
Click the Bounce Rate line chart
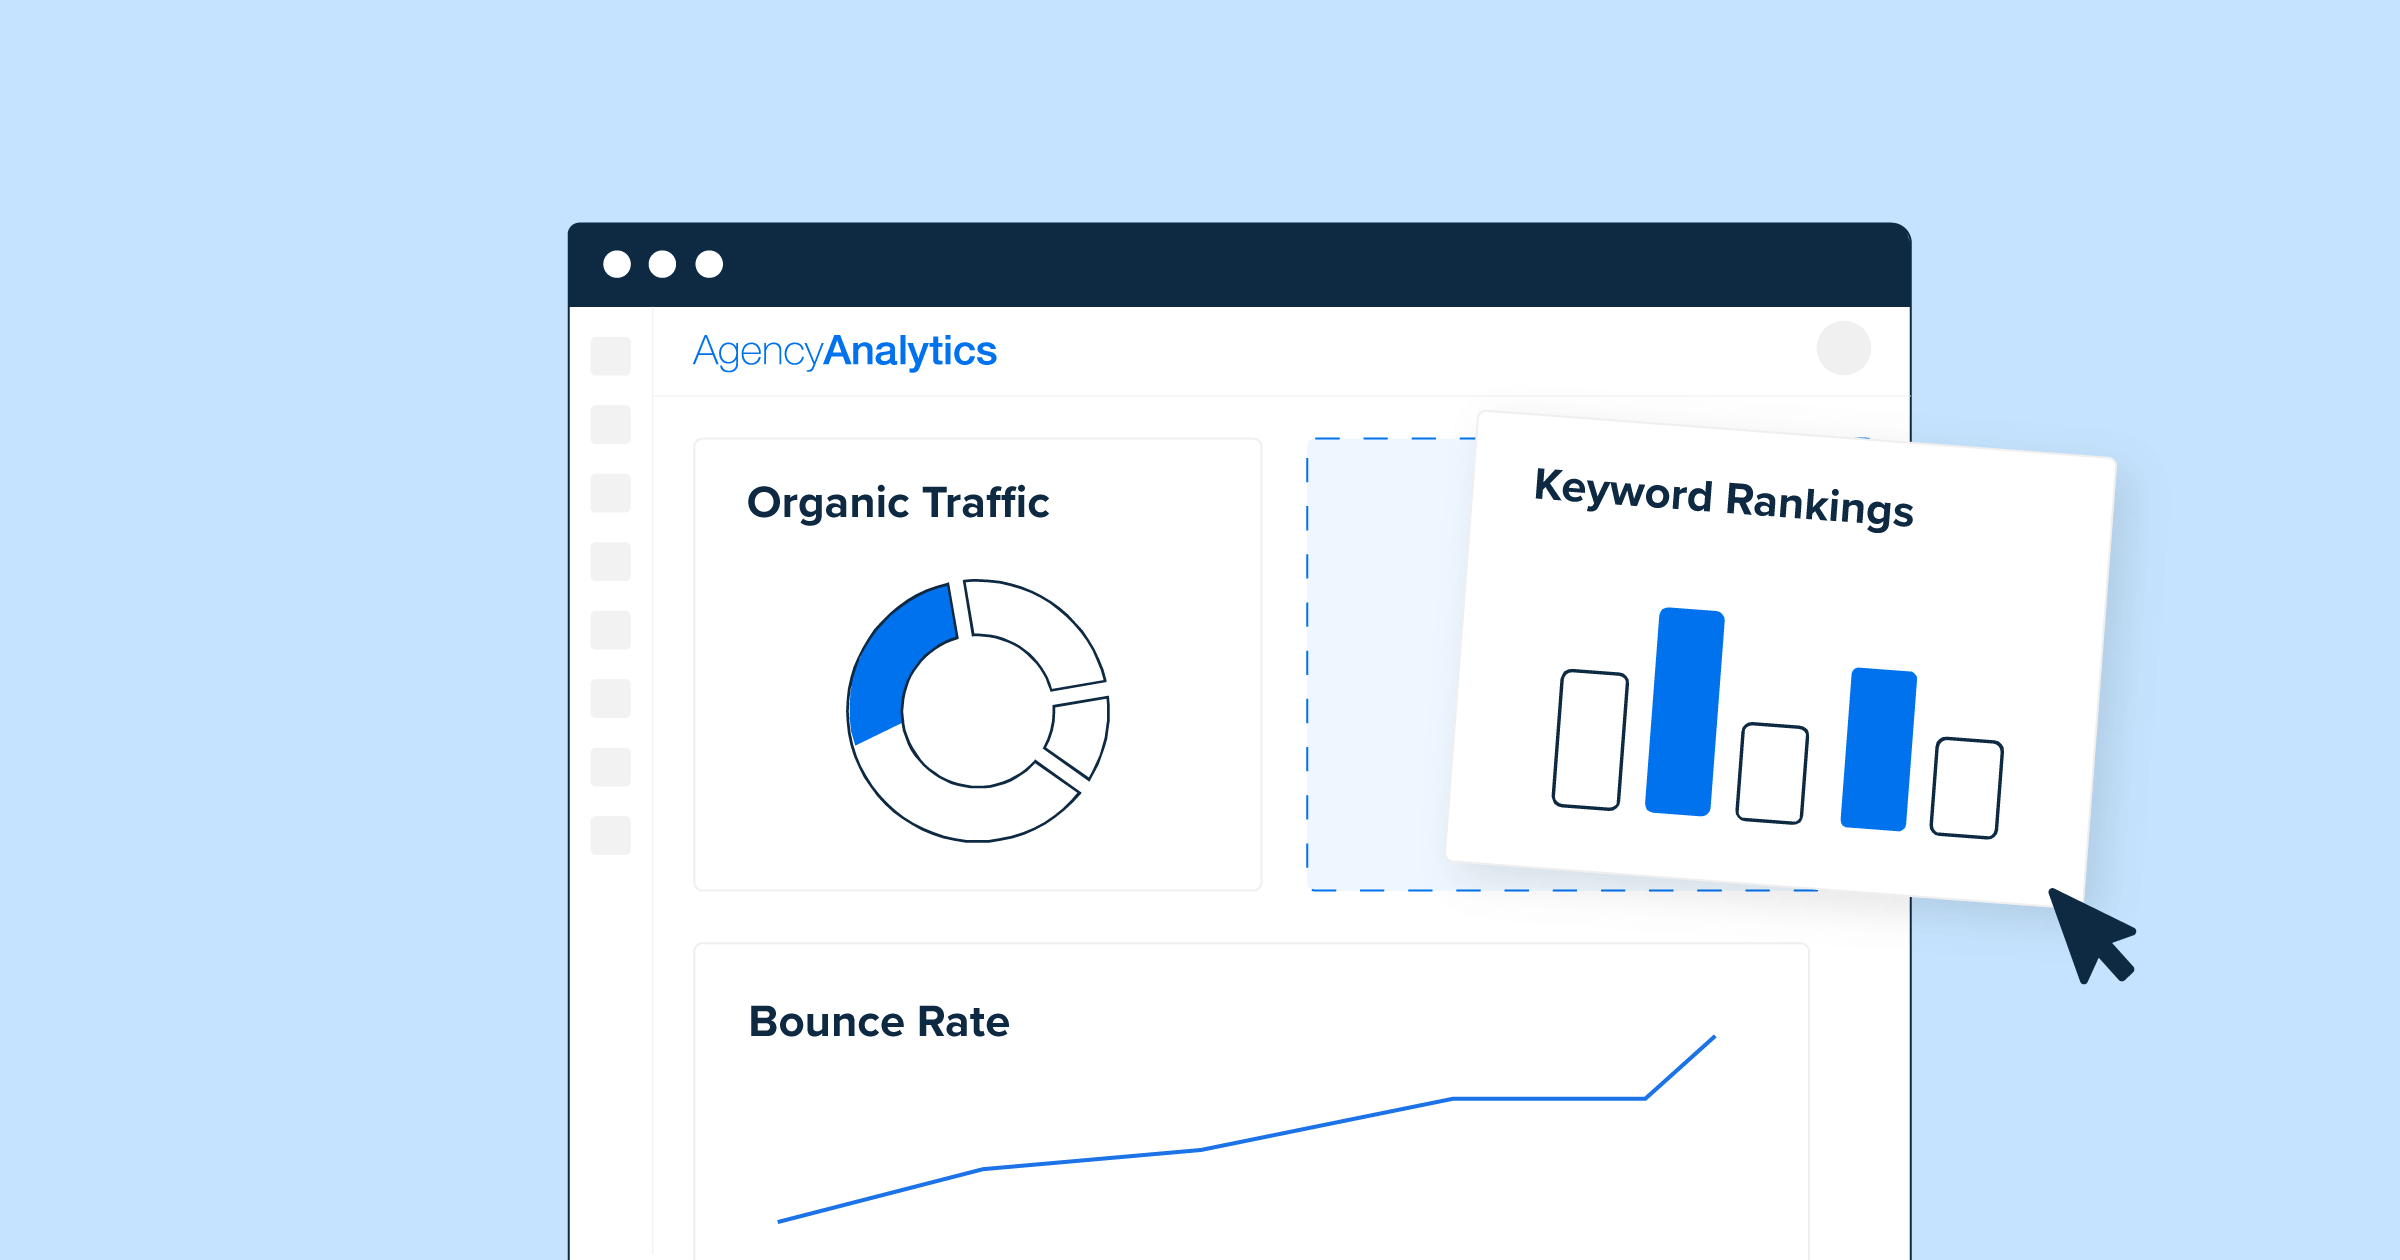pos(1246,1130)
